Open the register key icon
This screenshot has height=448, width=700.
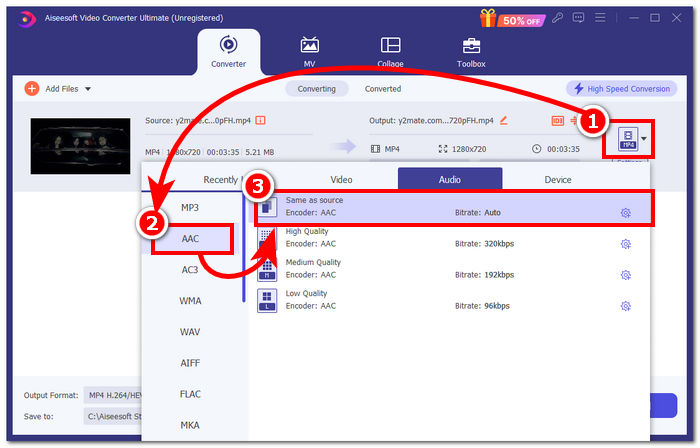coord(557,18)
